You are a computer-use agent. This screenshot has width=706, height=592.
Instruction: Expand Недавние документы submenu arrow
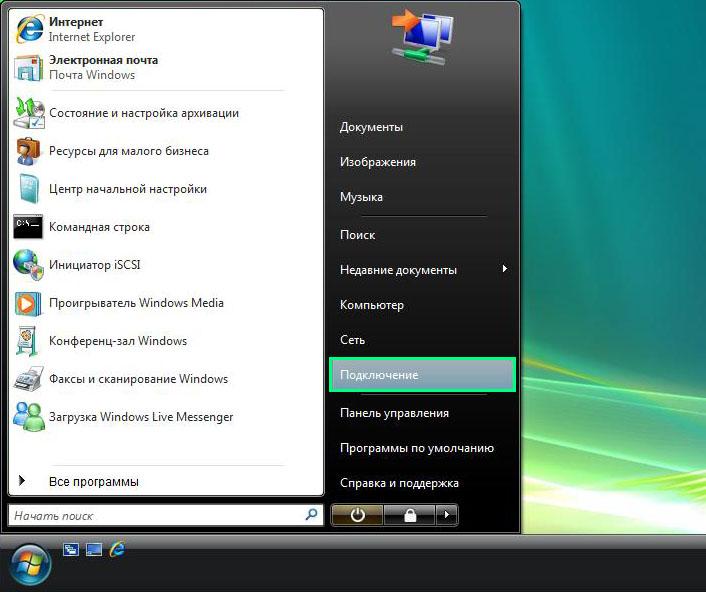click(505, 269)
